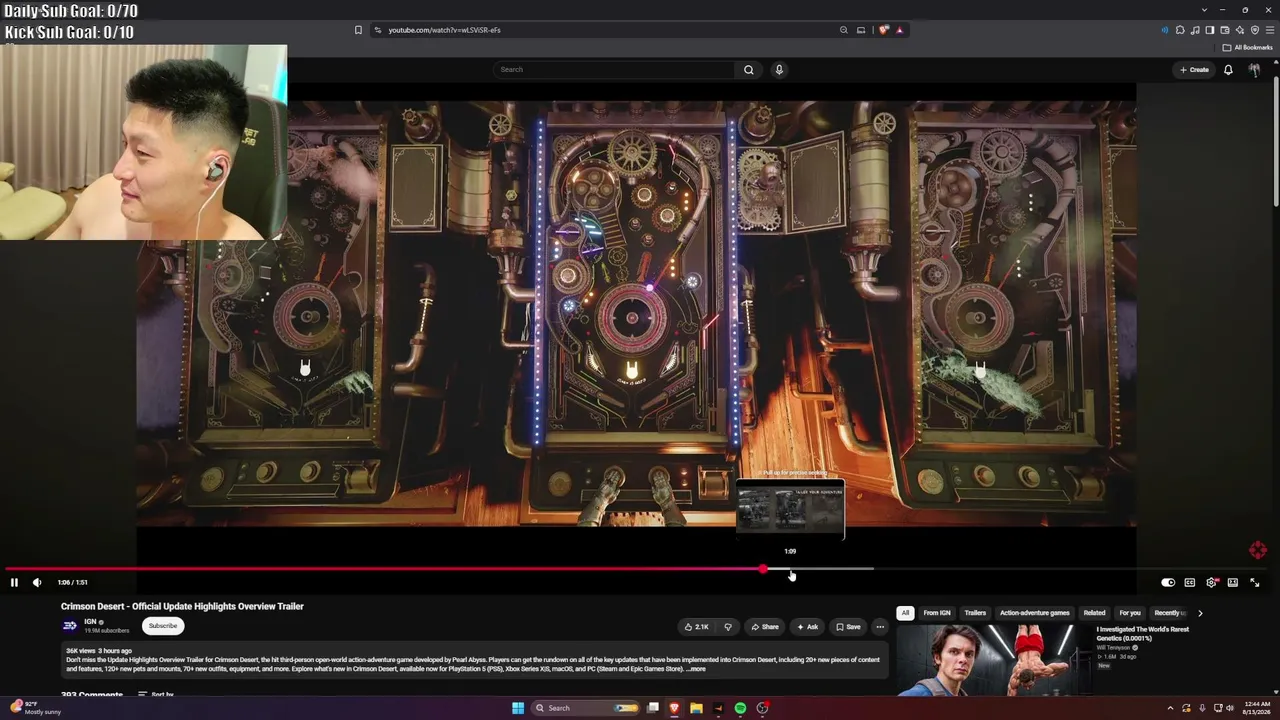Screen dimensions: 1280x720
Task: Pause the video with the player pause button
Action: pos(14,582)
